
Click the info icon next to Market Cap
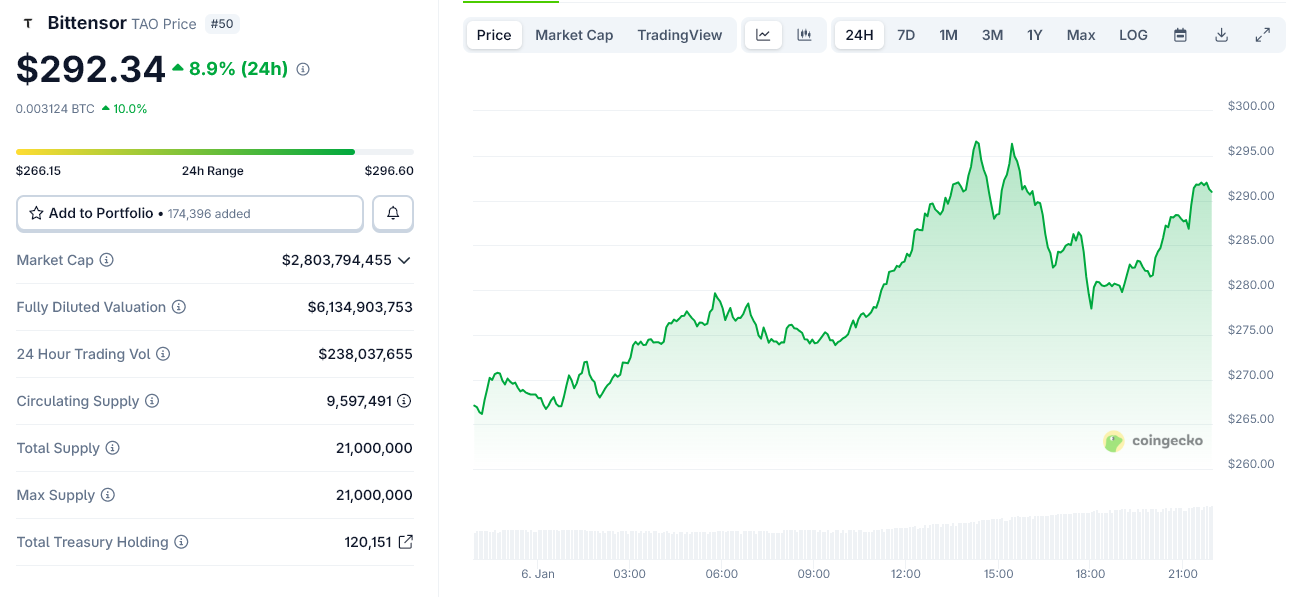tap(108, 260)
